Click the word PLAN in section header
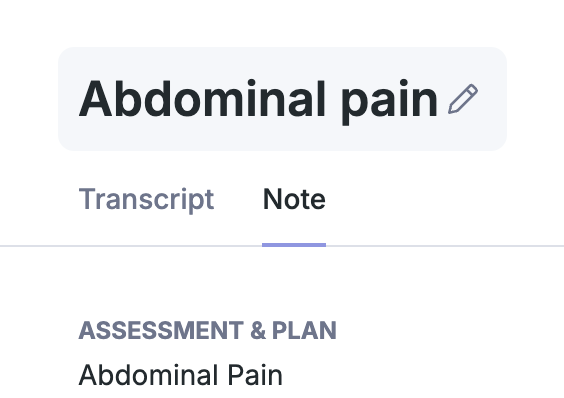 pyautogui.click(x=304, y=330)
